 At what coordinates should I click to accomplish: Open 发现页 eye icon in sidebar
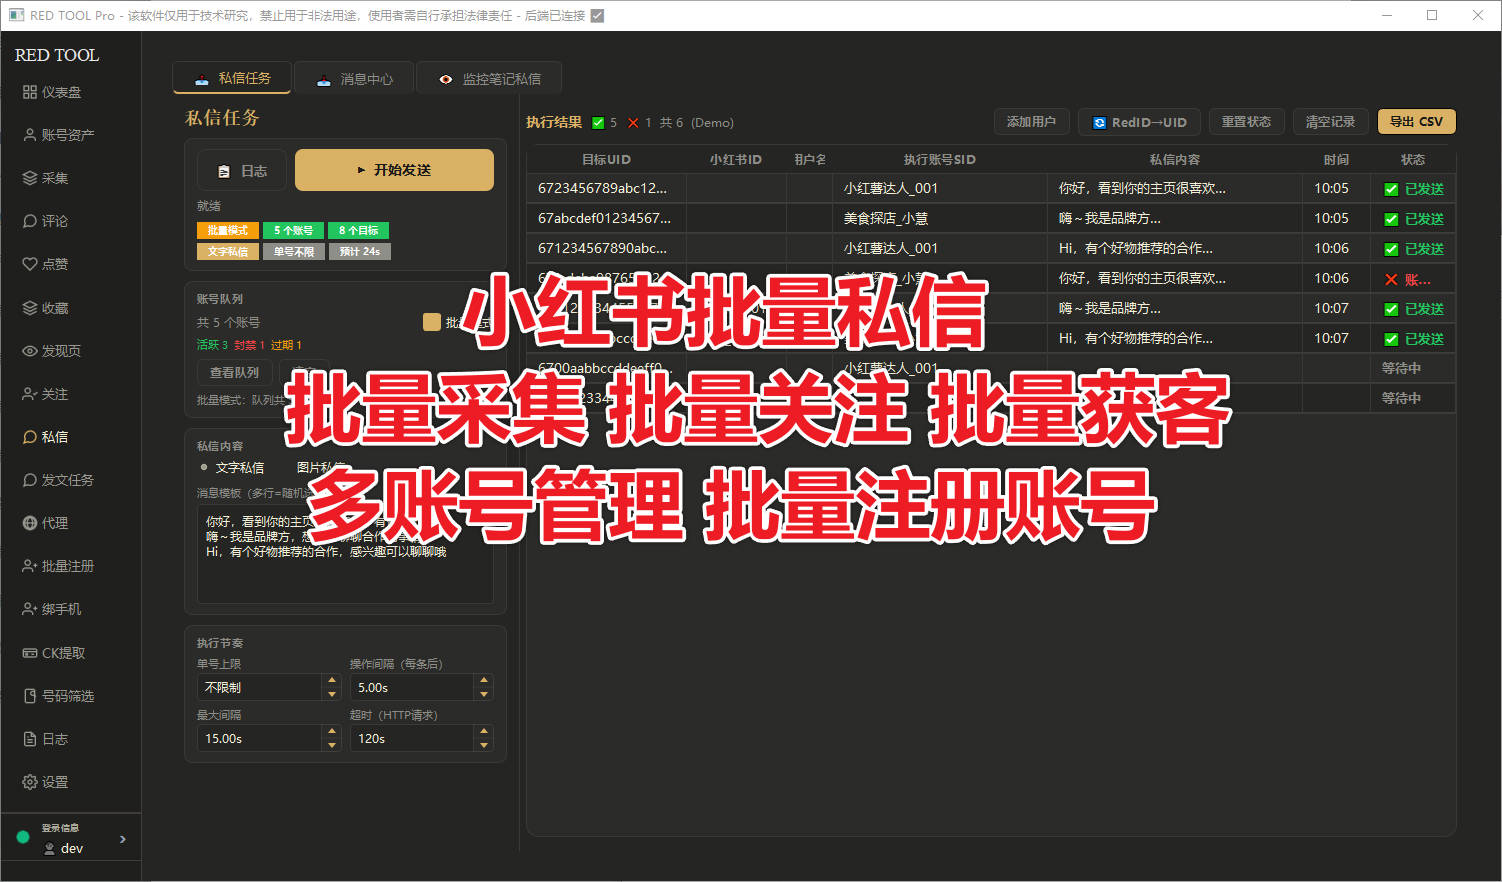pyautogui.click(x=30, y=351)
